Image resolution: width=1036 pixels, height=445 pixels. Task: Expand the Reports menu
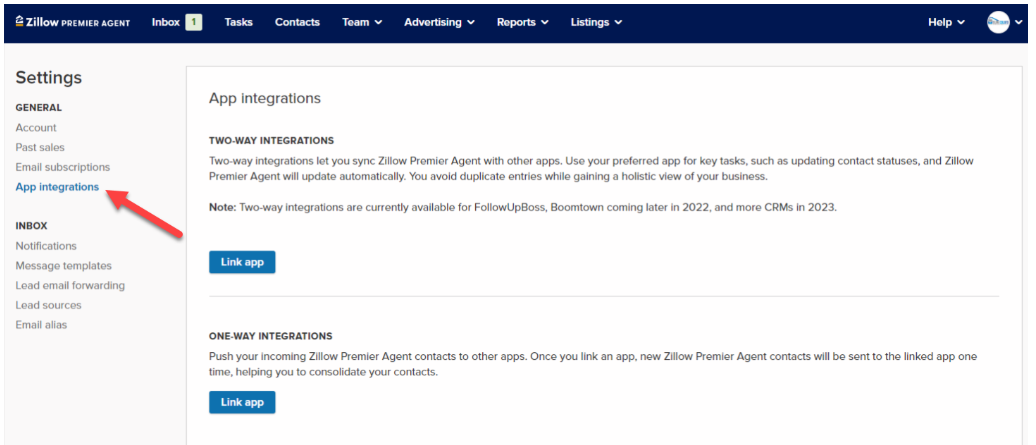tap(522, 22)
